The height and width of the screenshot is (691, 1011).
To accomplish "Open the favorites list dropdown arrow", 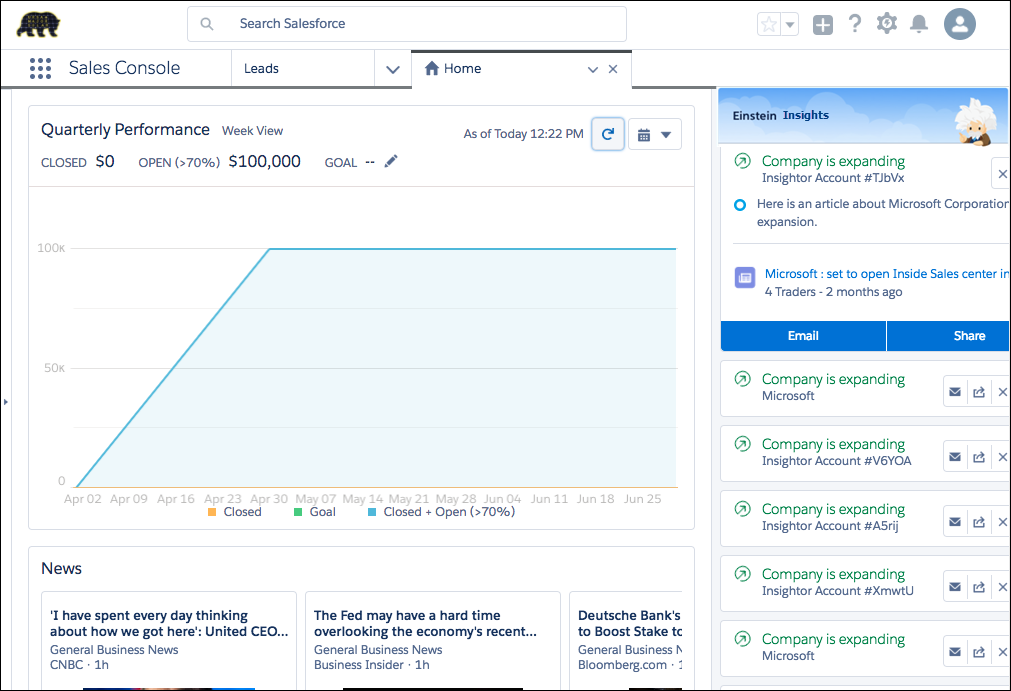I will (790, 24).
